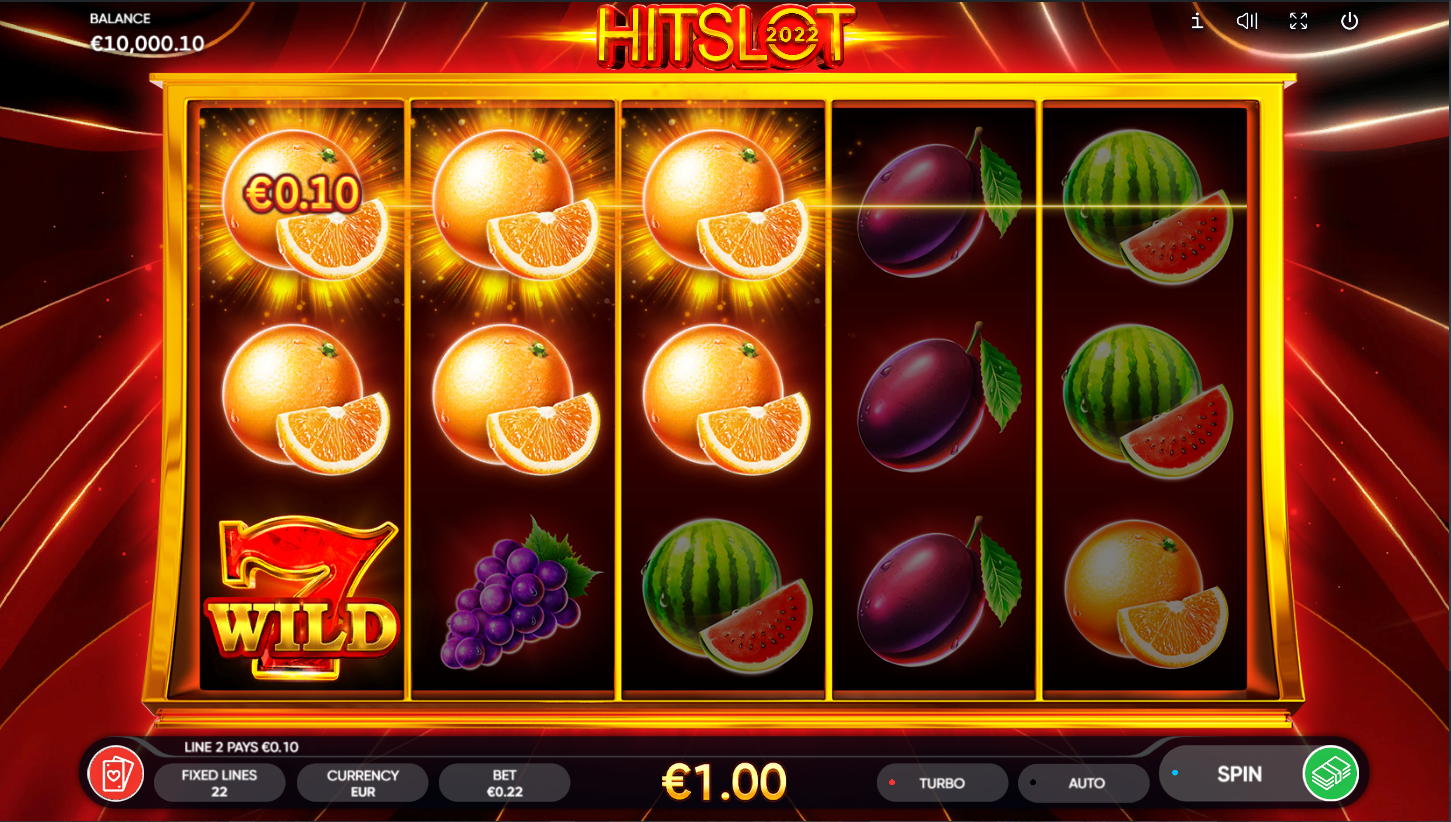Open the Bet €0.22 selector
This screenshot has width=1451, height=822.
coord(504,783)
